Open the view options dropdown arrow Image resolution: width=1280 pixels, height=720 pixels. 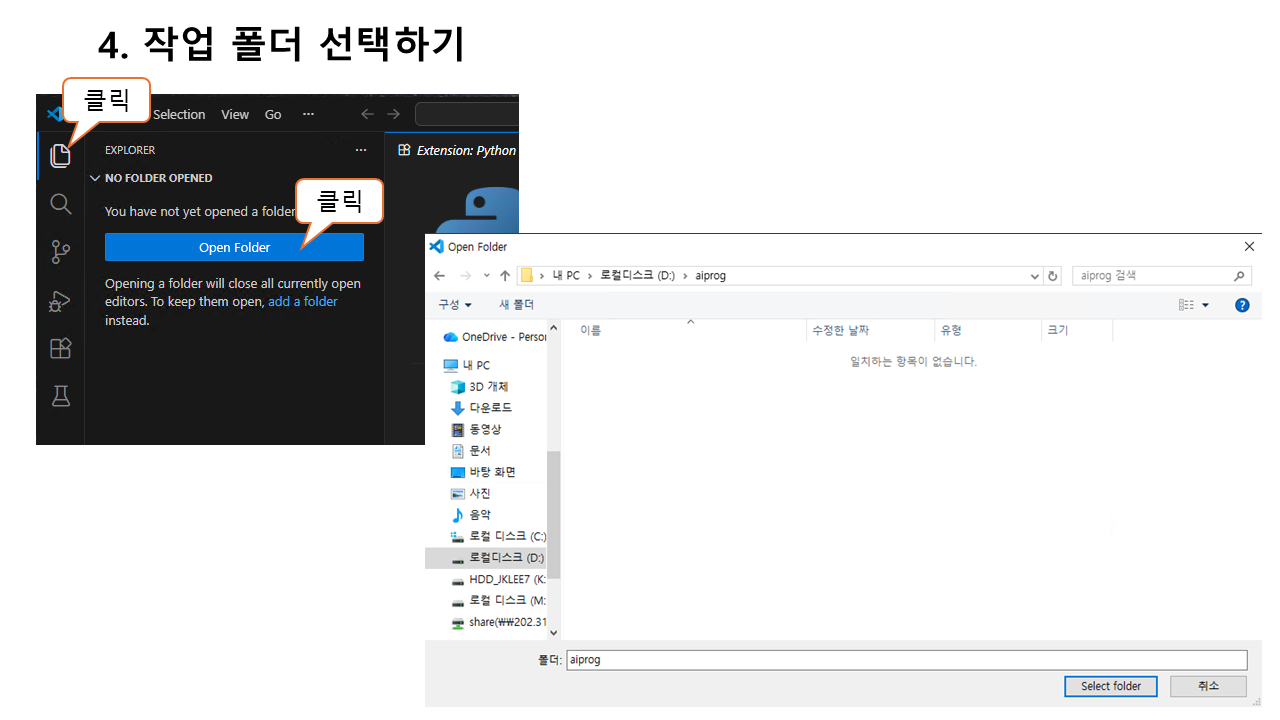(1205, 305)
